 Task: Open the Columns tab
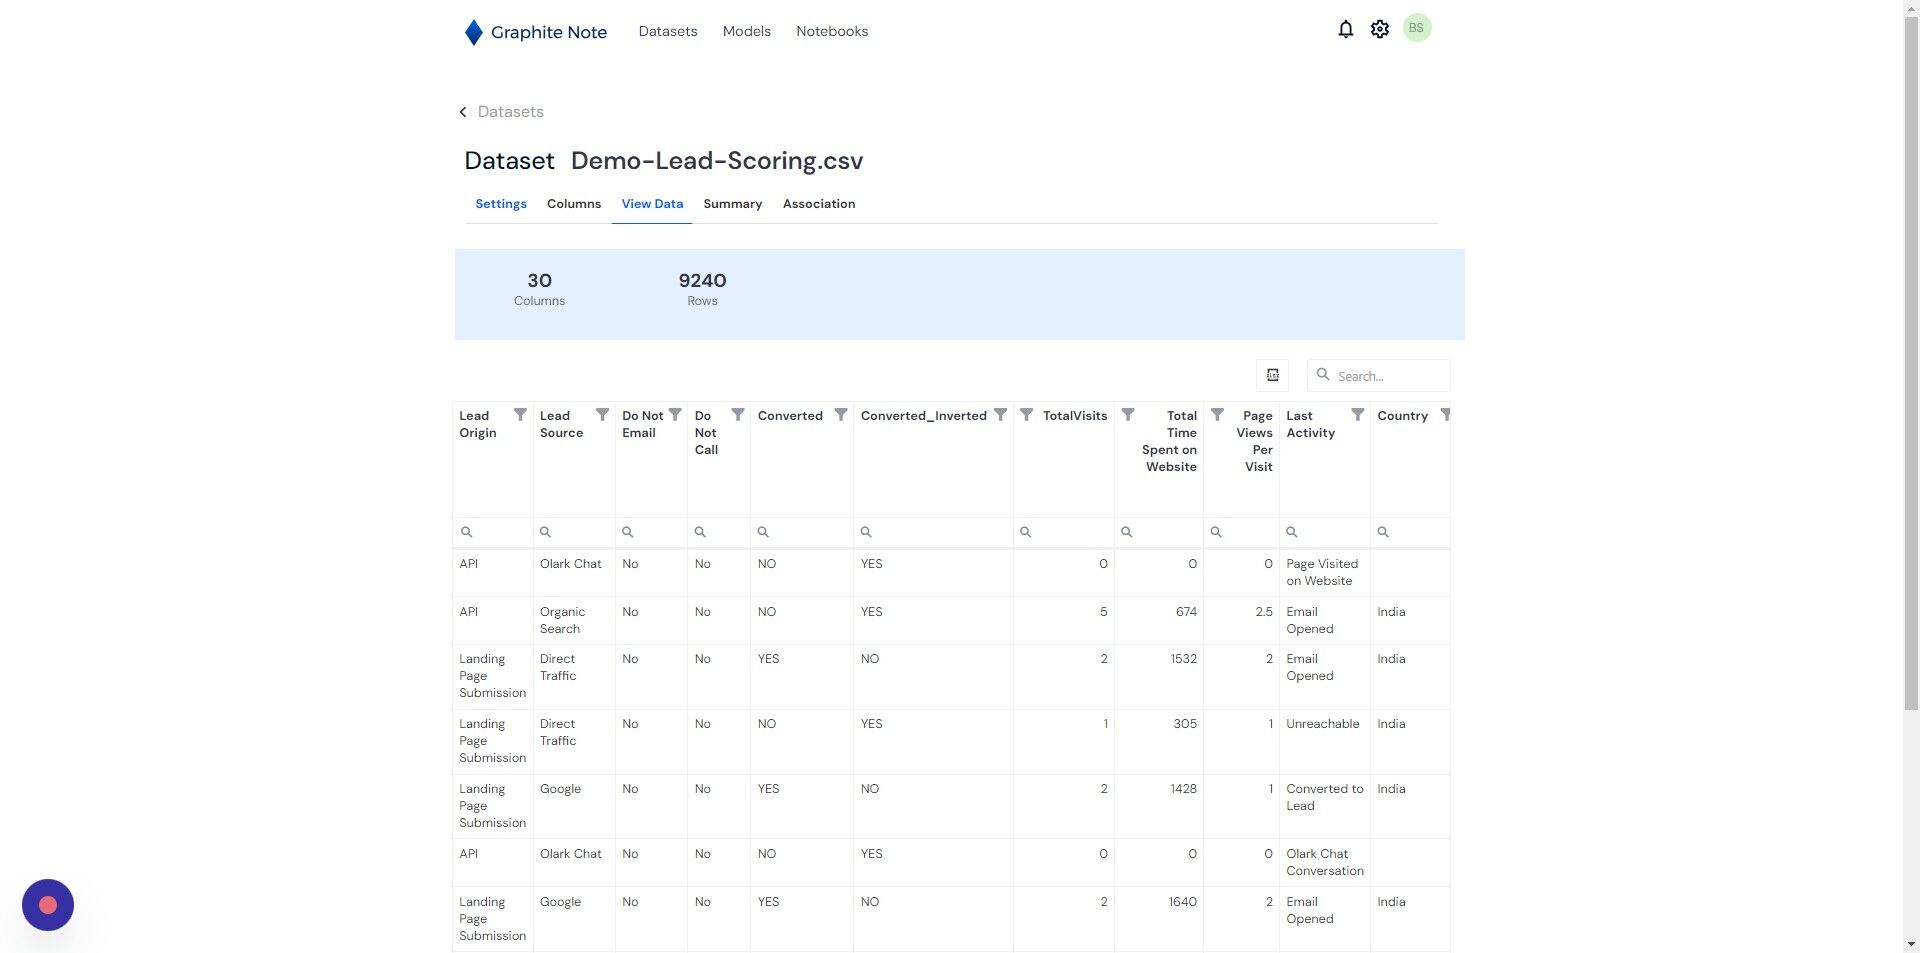[x=574, y=204]
